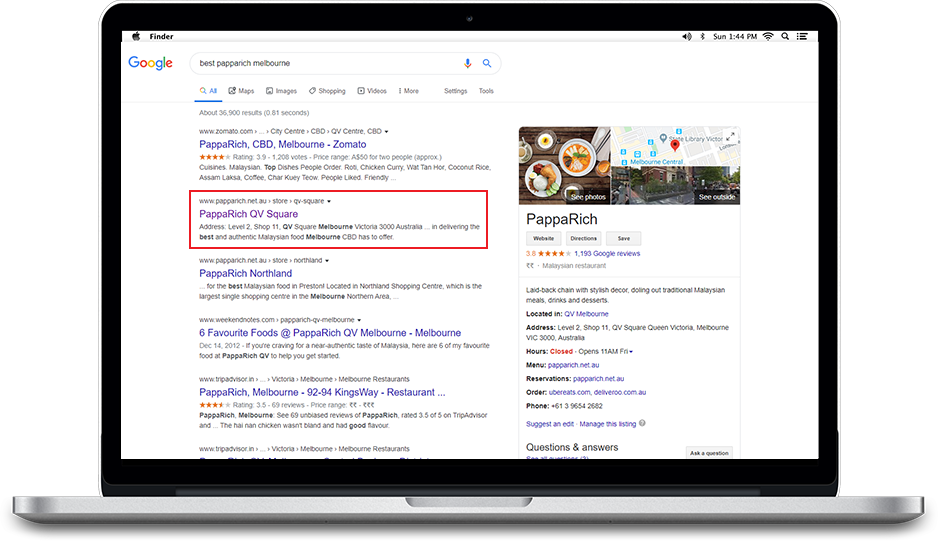Open Notification Center list icon
This screenshot has height=541, width=938.
[x=802, y=37]
